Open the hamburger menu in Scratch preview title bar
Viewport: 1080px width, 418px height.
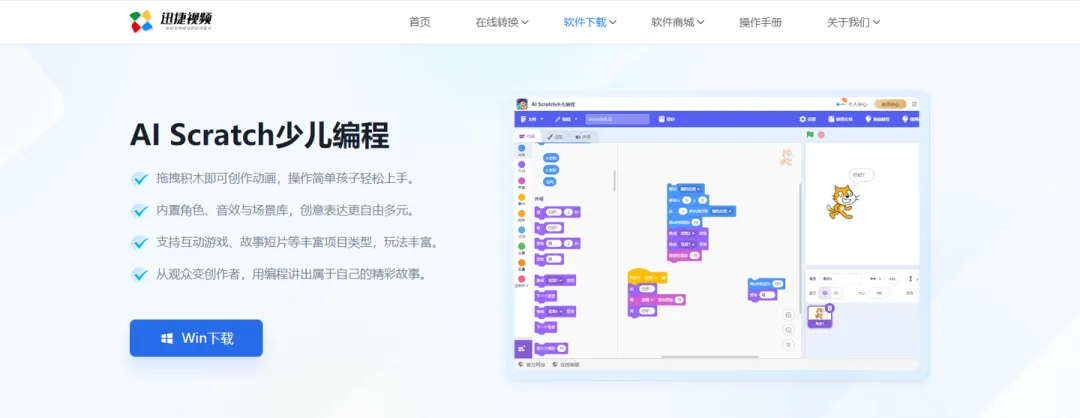915,104
